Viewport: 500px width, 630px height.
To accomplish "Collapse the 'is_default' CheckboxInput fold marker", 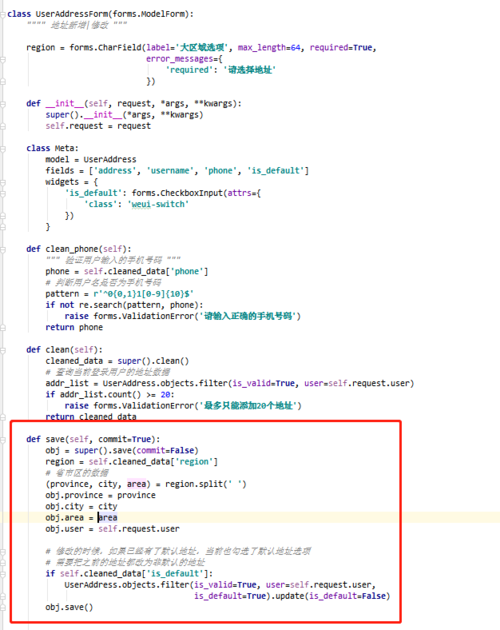I will pyautogui.click(x=3, y=194).
